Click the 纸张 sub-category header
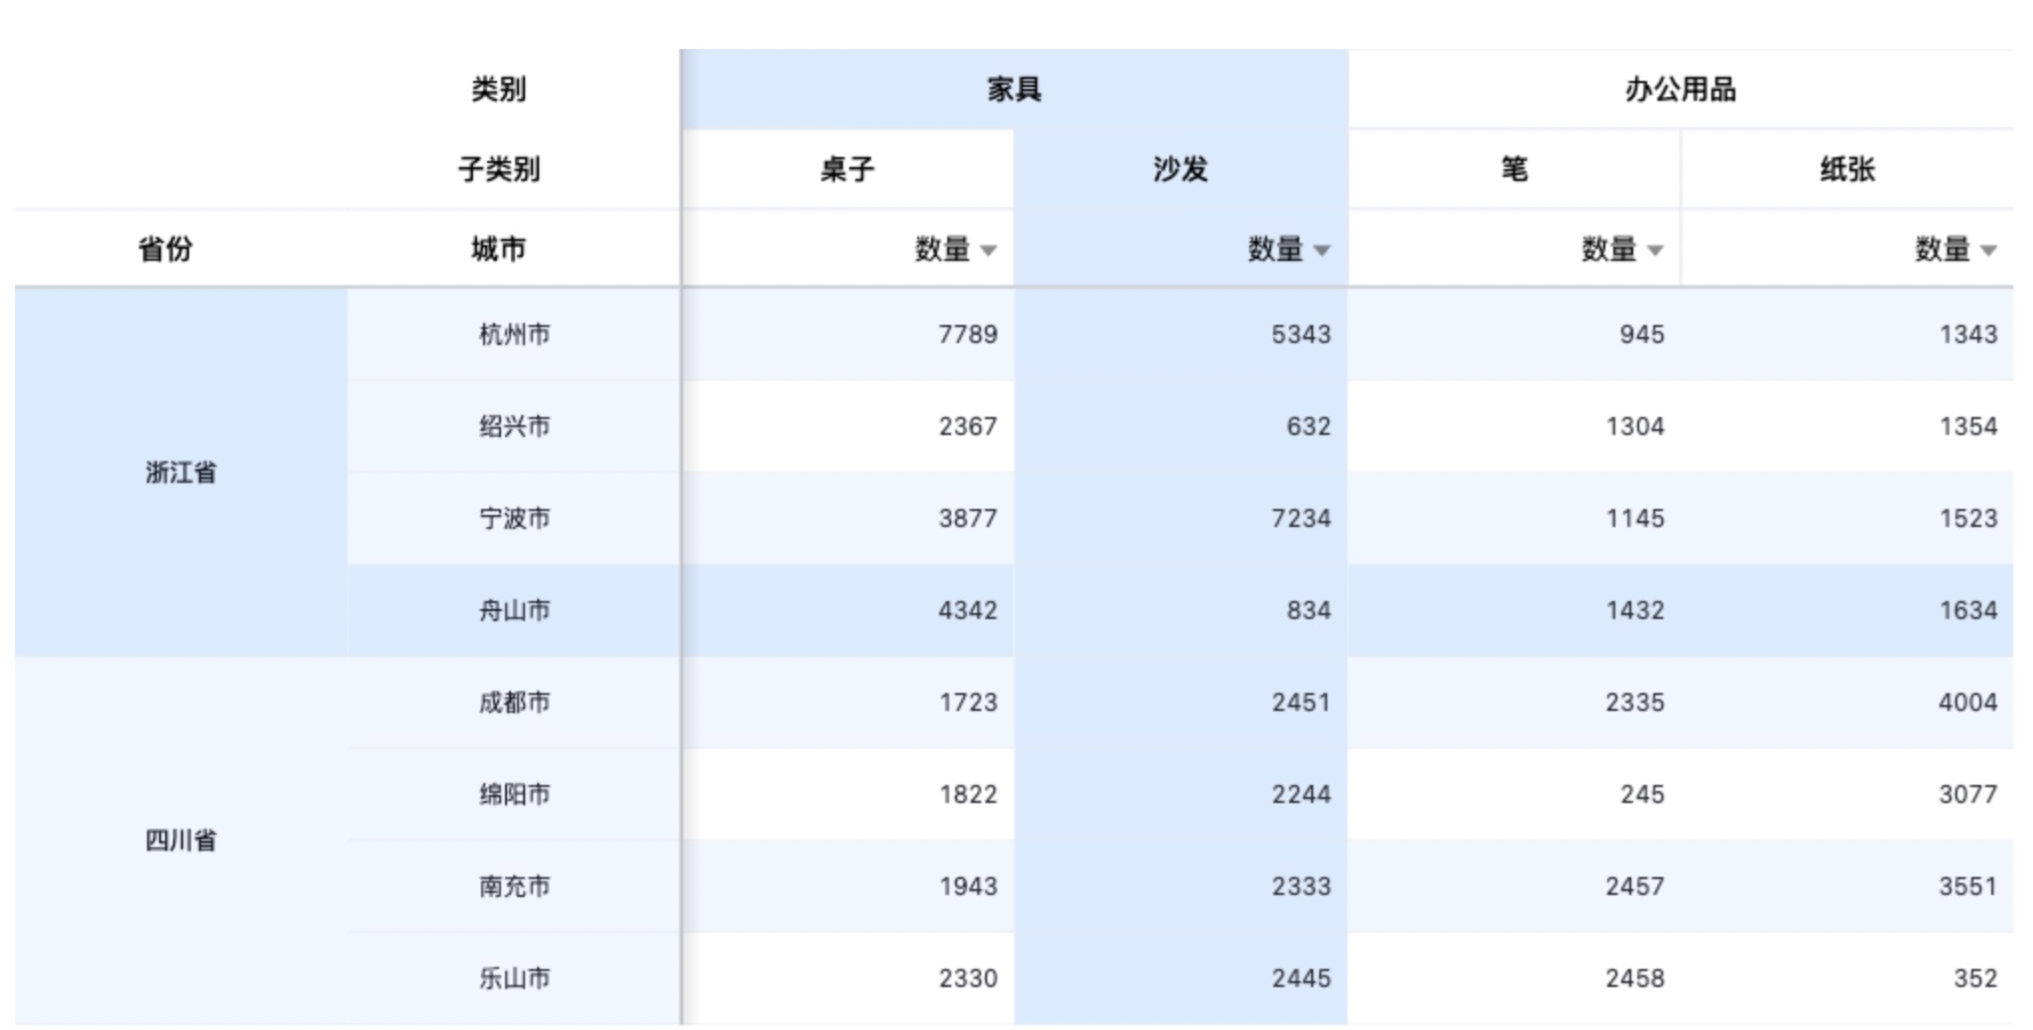Image resolution: width=2033 pixels, height=1030 pixels. coord(1847,170)
